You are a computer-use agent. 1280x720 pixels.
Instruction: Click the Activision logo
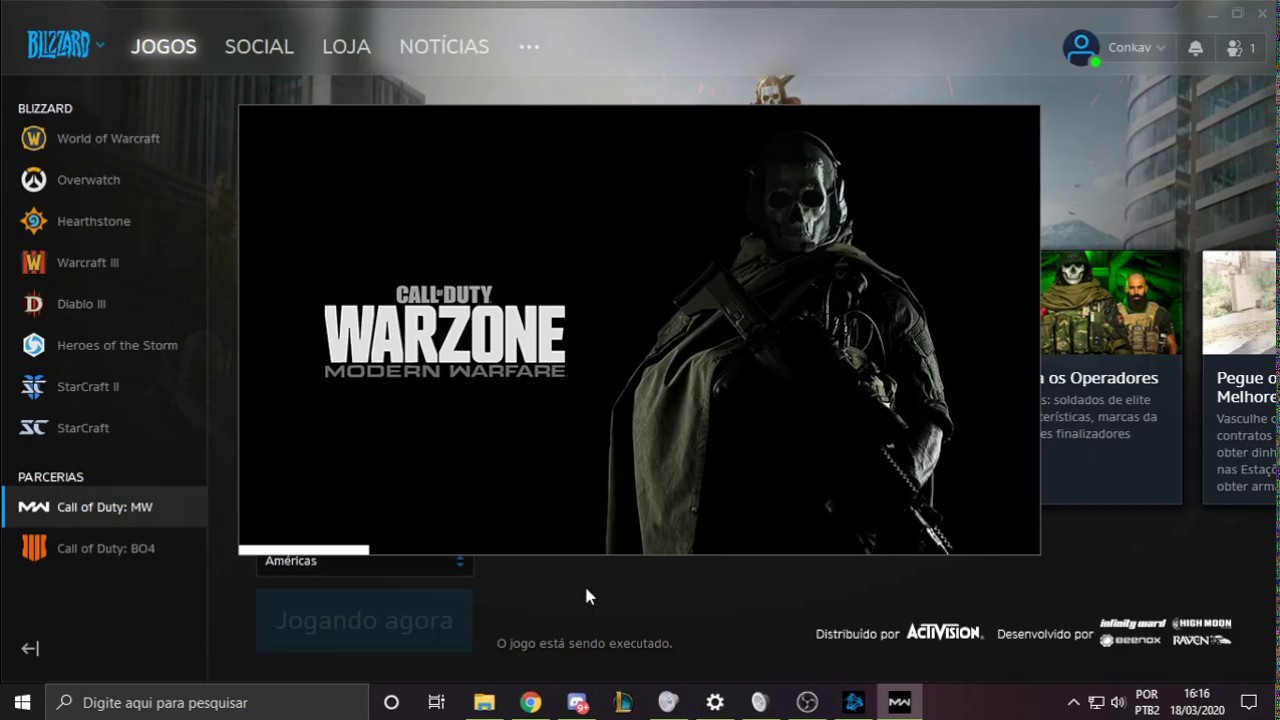[x=945, y=632]
